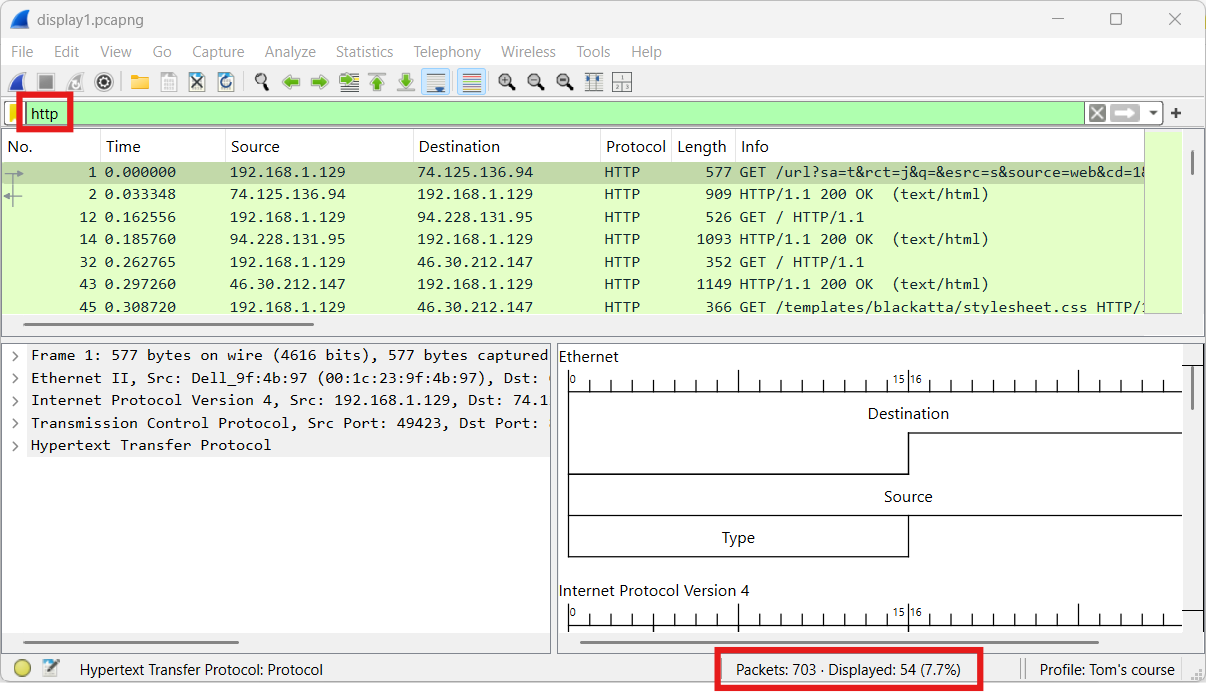The width and height of the screenshot is (1206, 692).
Task: Open the Telephony menu
Action: tap(447, 52)
